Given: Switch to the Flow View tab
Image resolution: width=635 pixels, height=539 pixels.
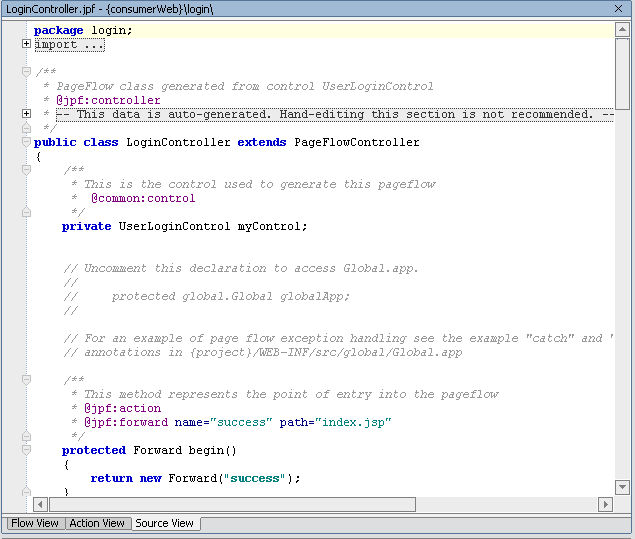Looking at the screenshot, I should (x=34, y=523).
